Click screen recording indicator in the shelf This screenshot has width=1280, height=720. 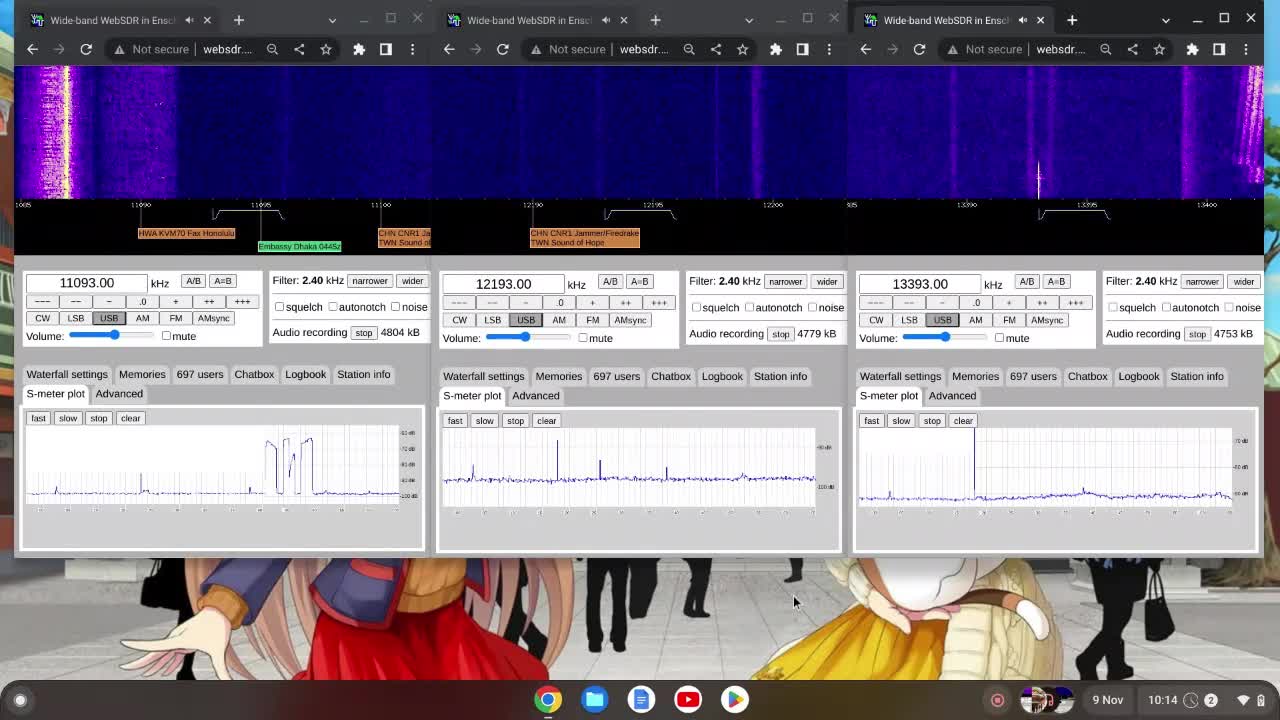click(997, 700)
